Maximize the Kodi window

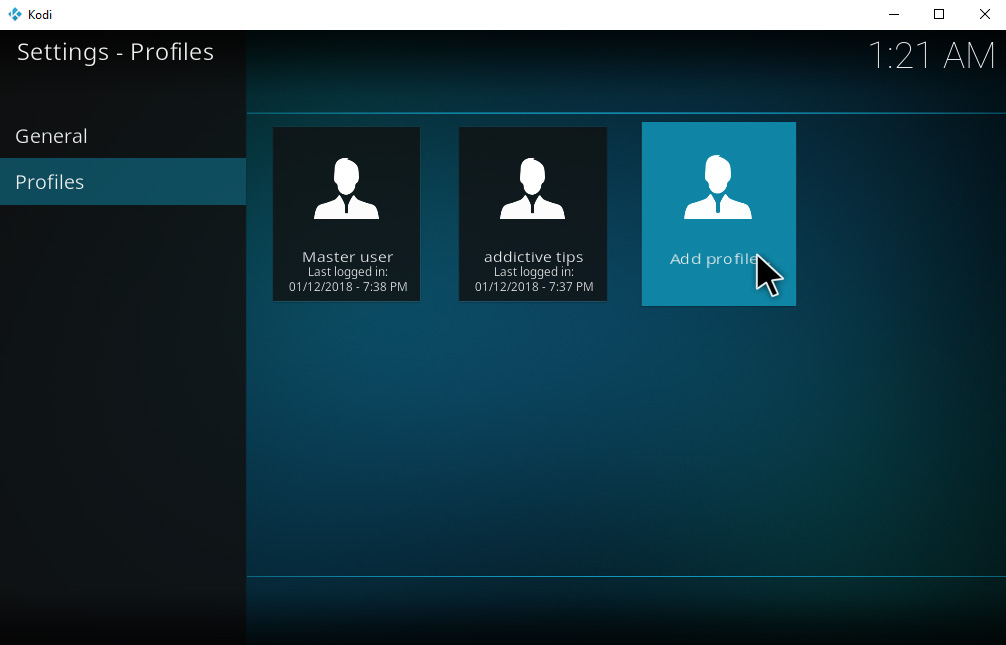[x=939, y=14]
